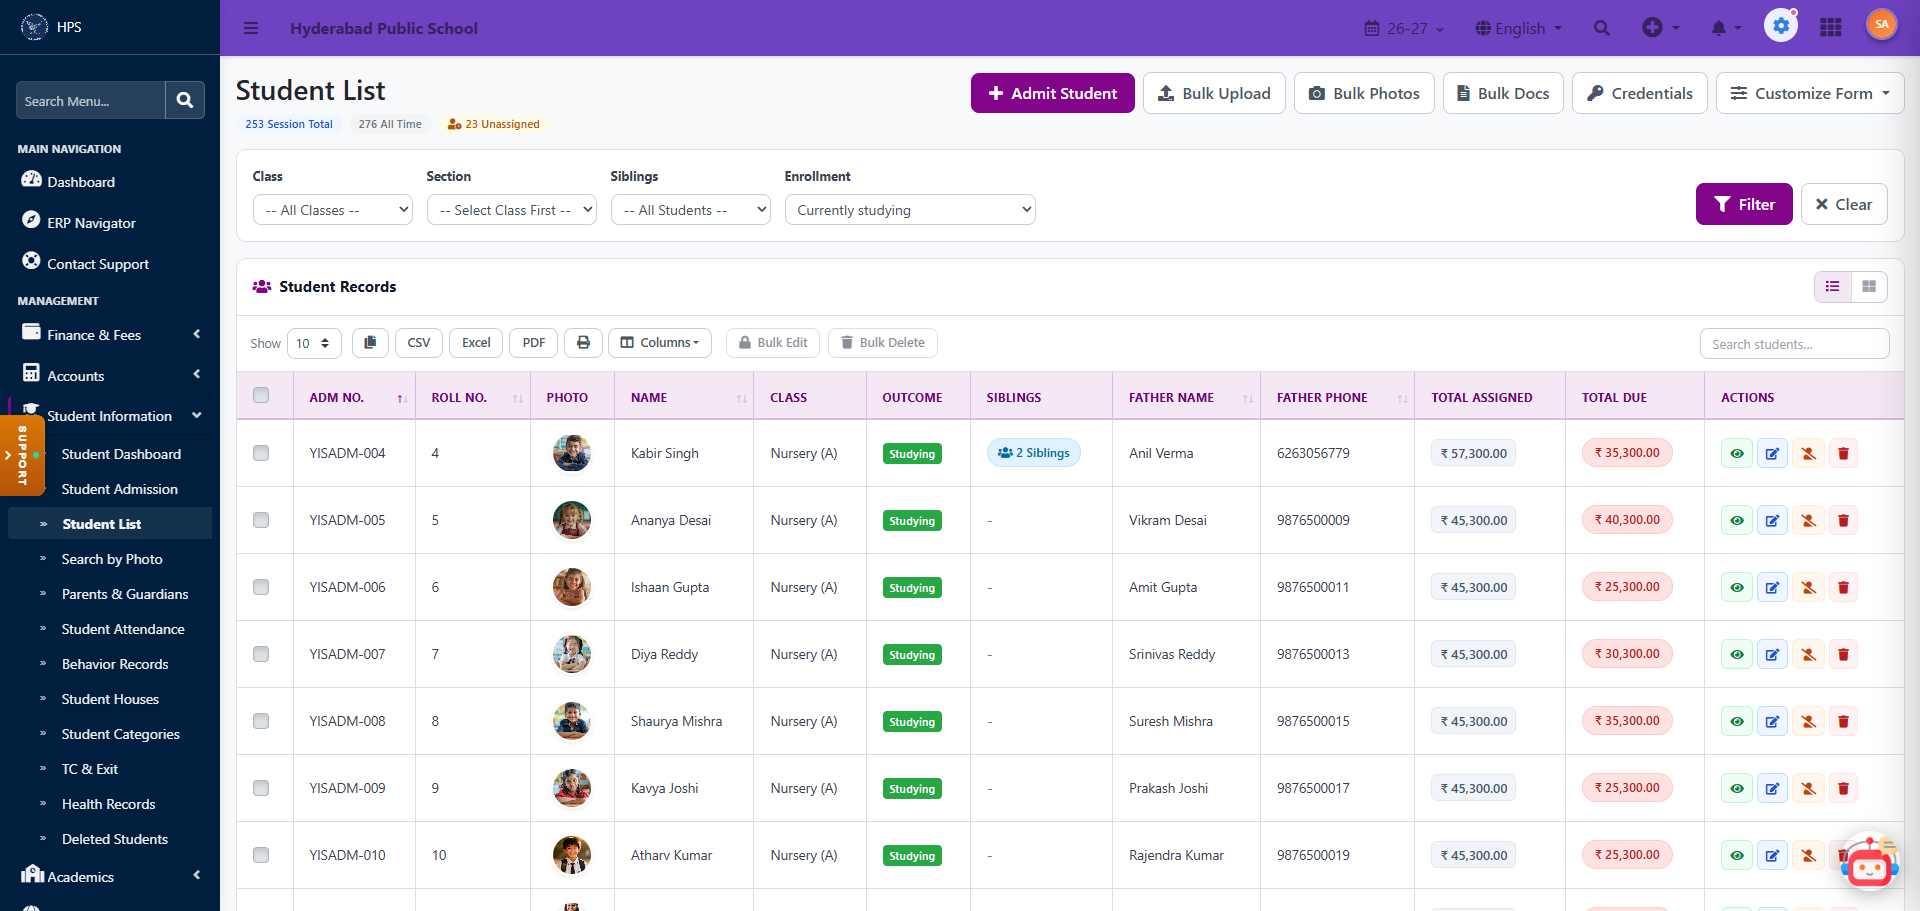Switch to grid card view icon
The image size is (1920, 911).
1869,287
